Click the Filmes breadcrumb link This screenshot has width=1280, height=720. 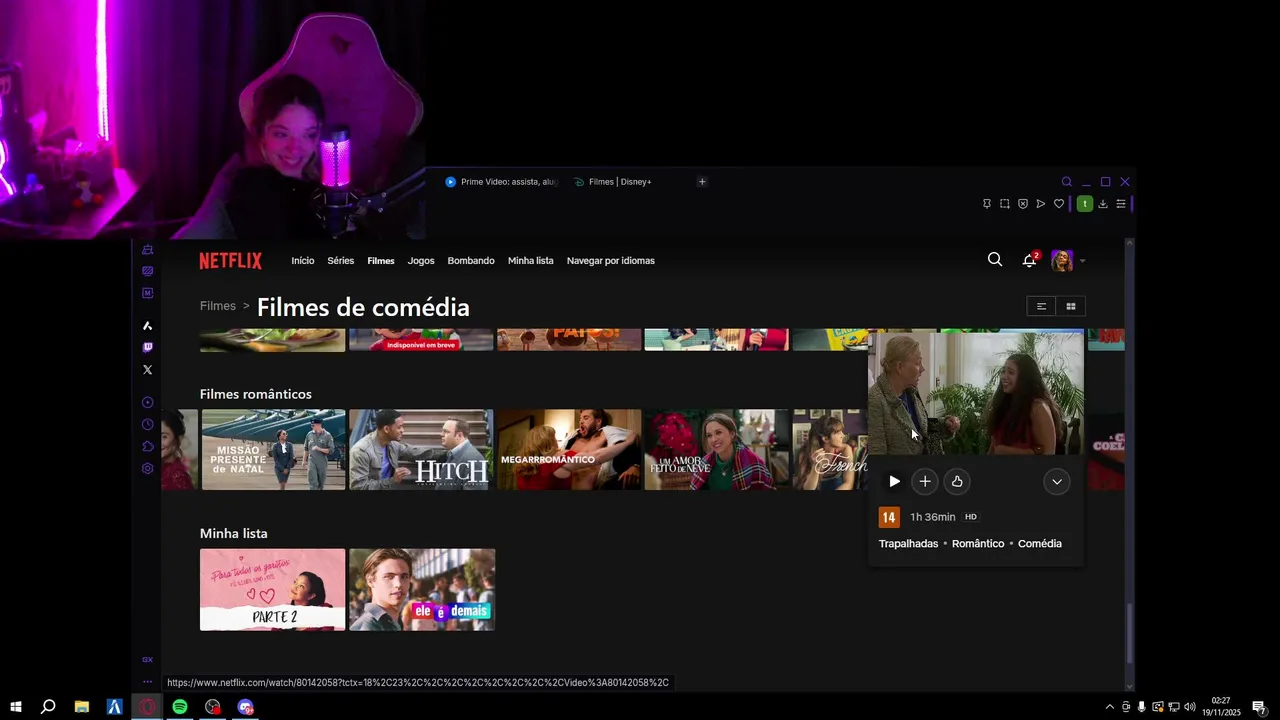click(218, 306)
